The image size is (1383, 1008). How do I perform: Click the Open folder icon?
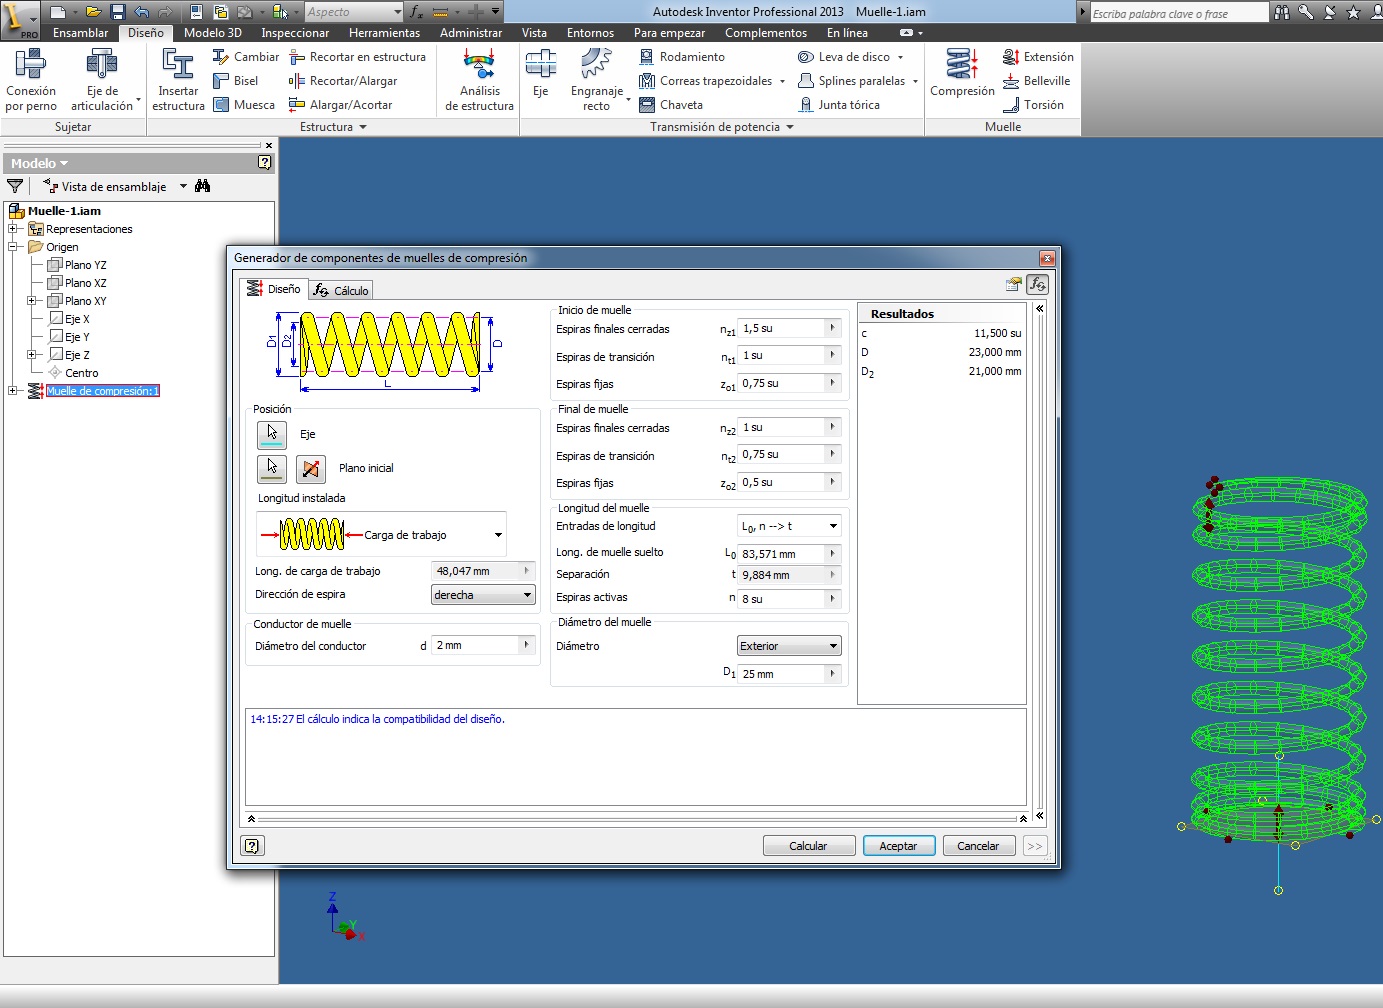[x=93, y=12]
